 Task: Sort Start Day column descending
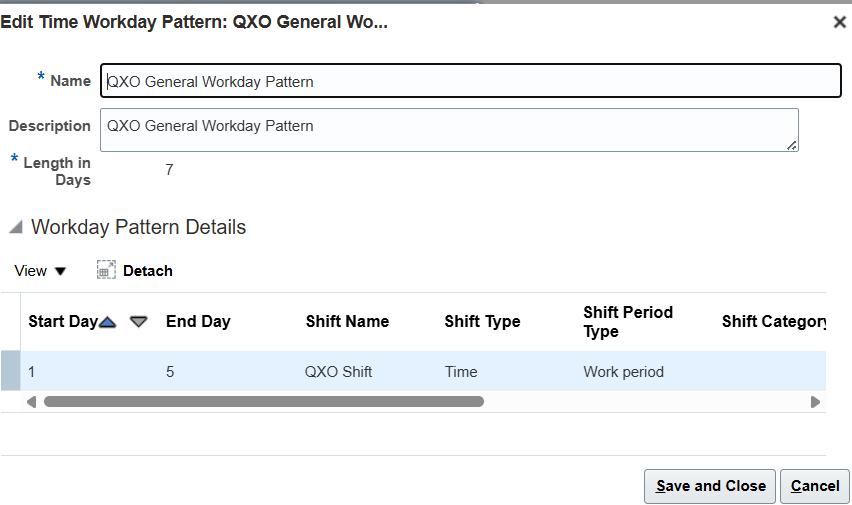pos(139,322)
